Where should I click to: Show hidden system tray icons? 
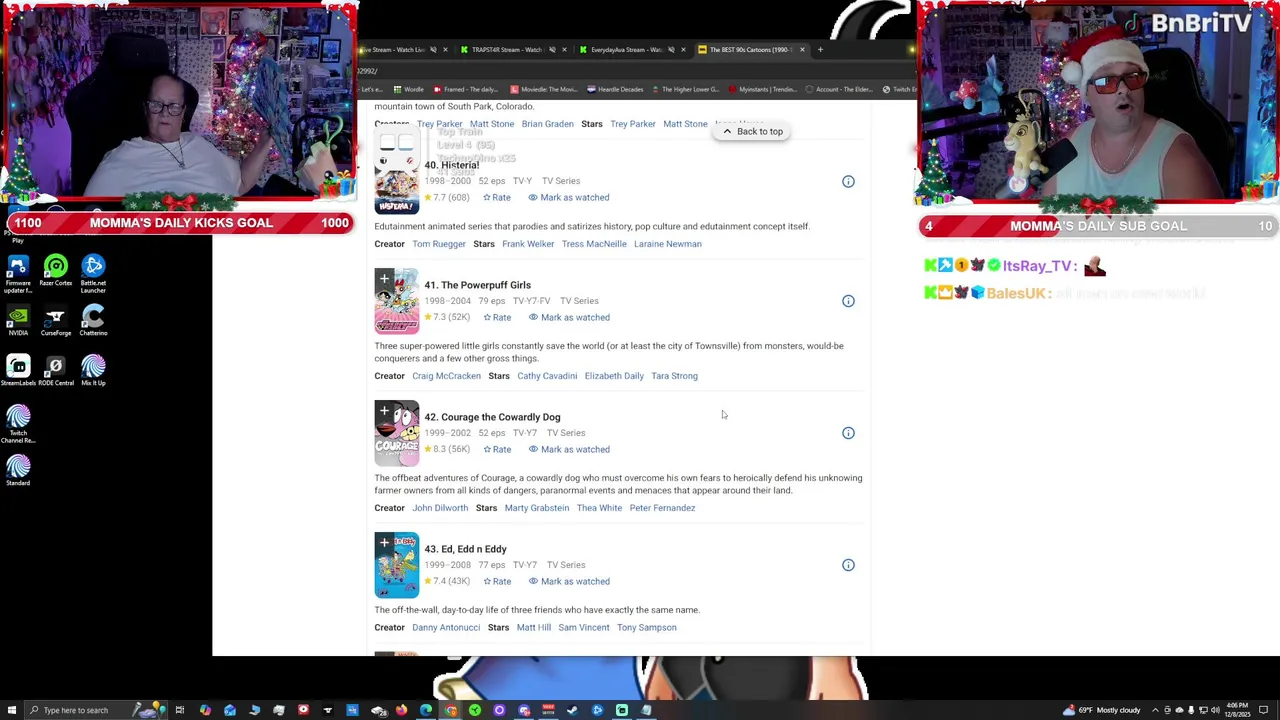click(x=1155, y=710)
